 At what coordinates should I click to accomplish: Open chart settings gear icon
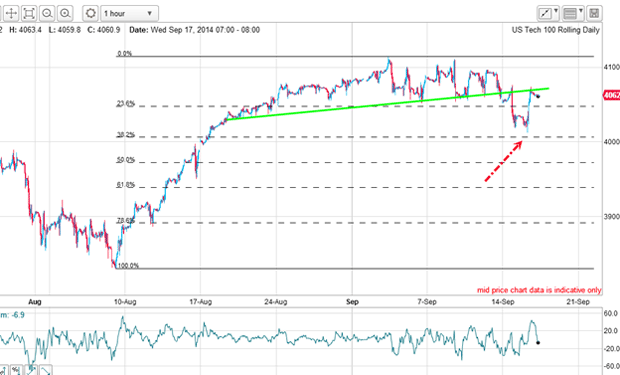91,13
